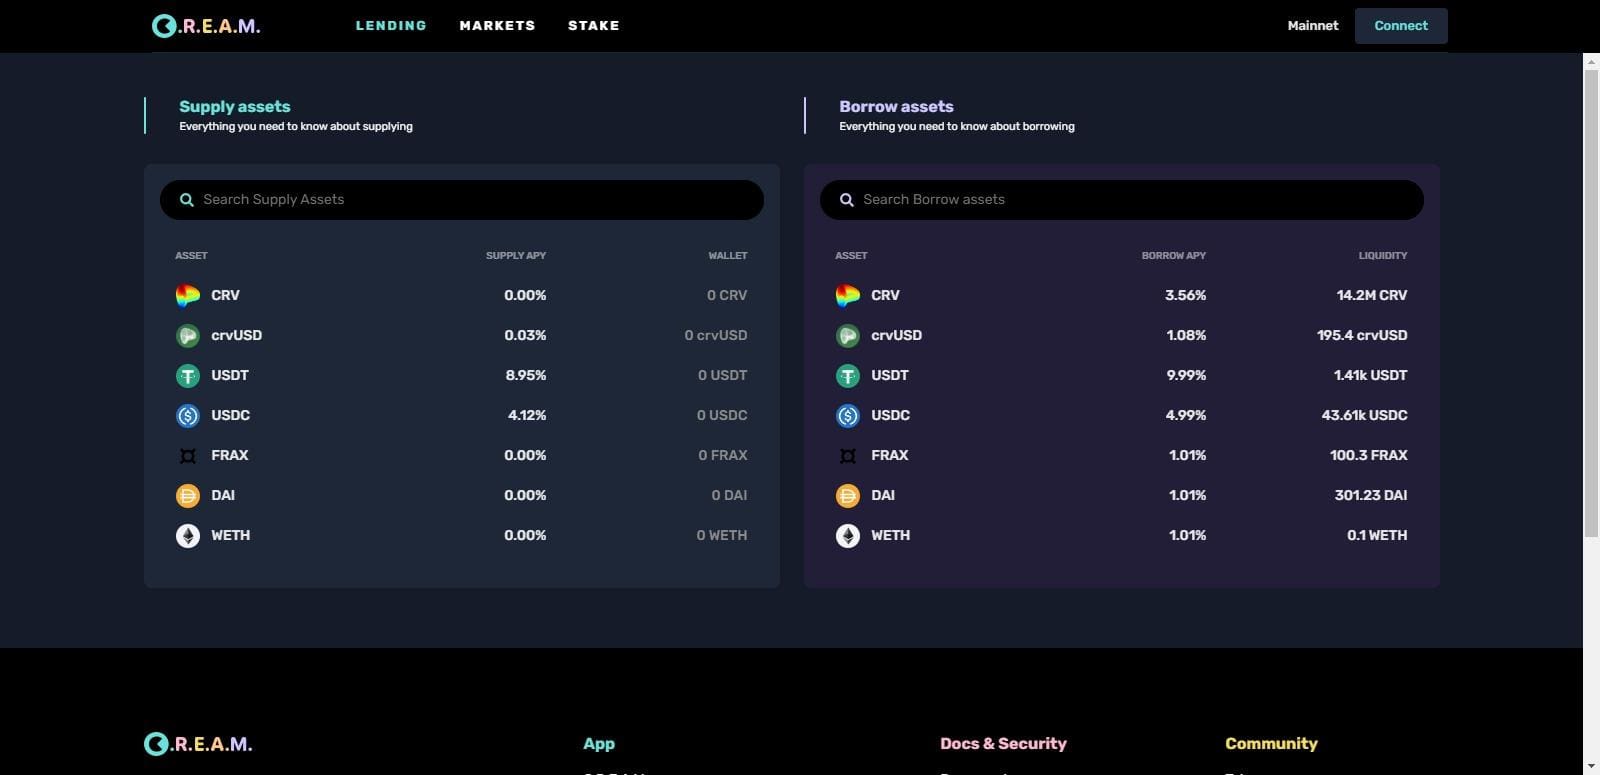Click ASSET header in Borrow table
This screenshot has height=775, width=1600.
pos(851,256)
